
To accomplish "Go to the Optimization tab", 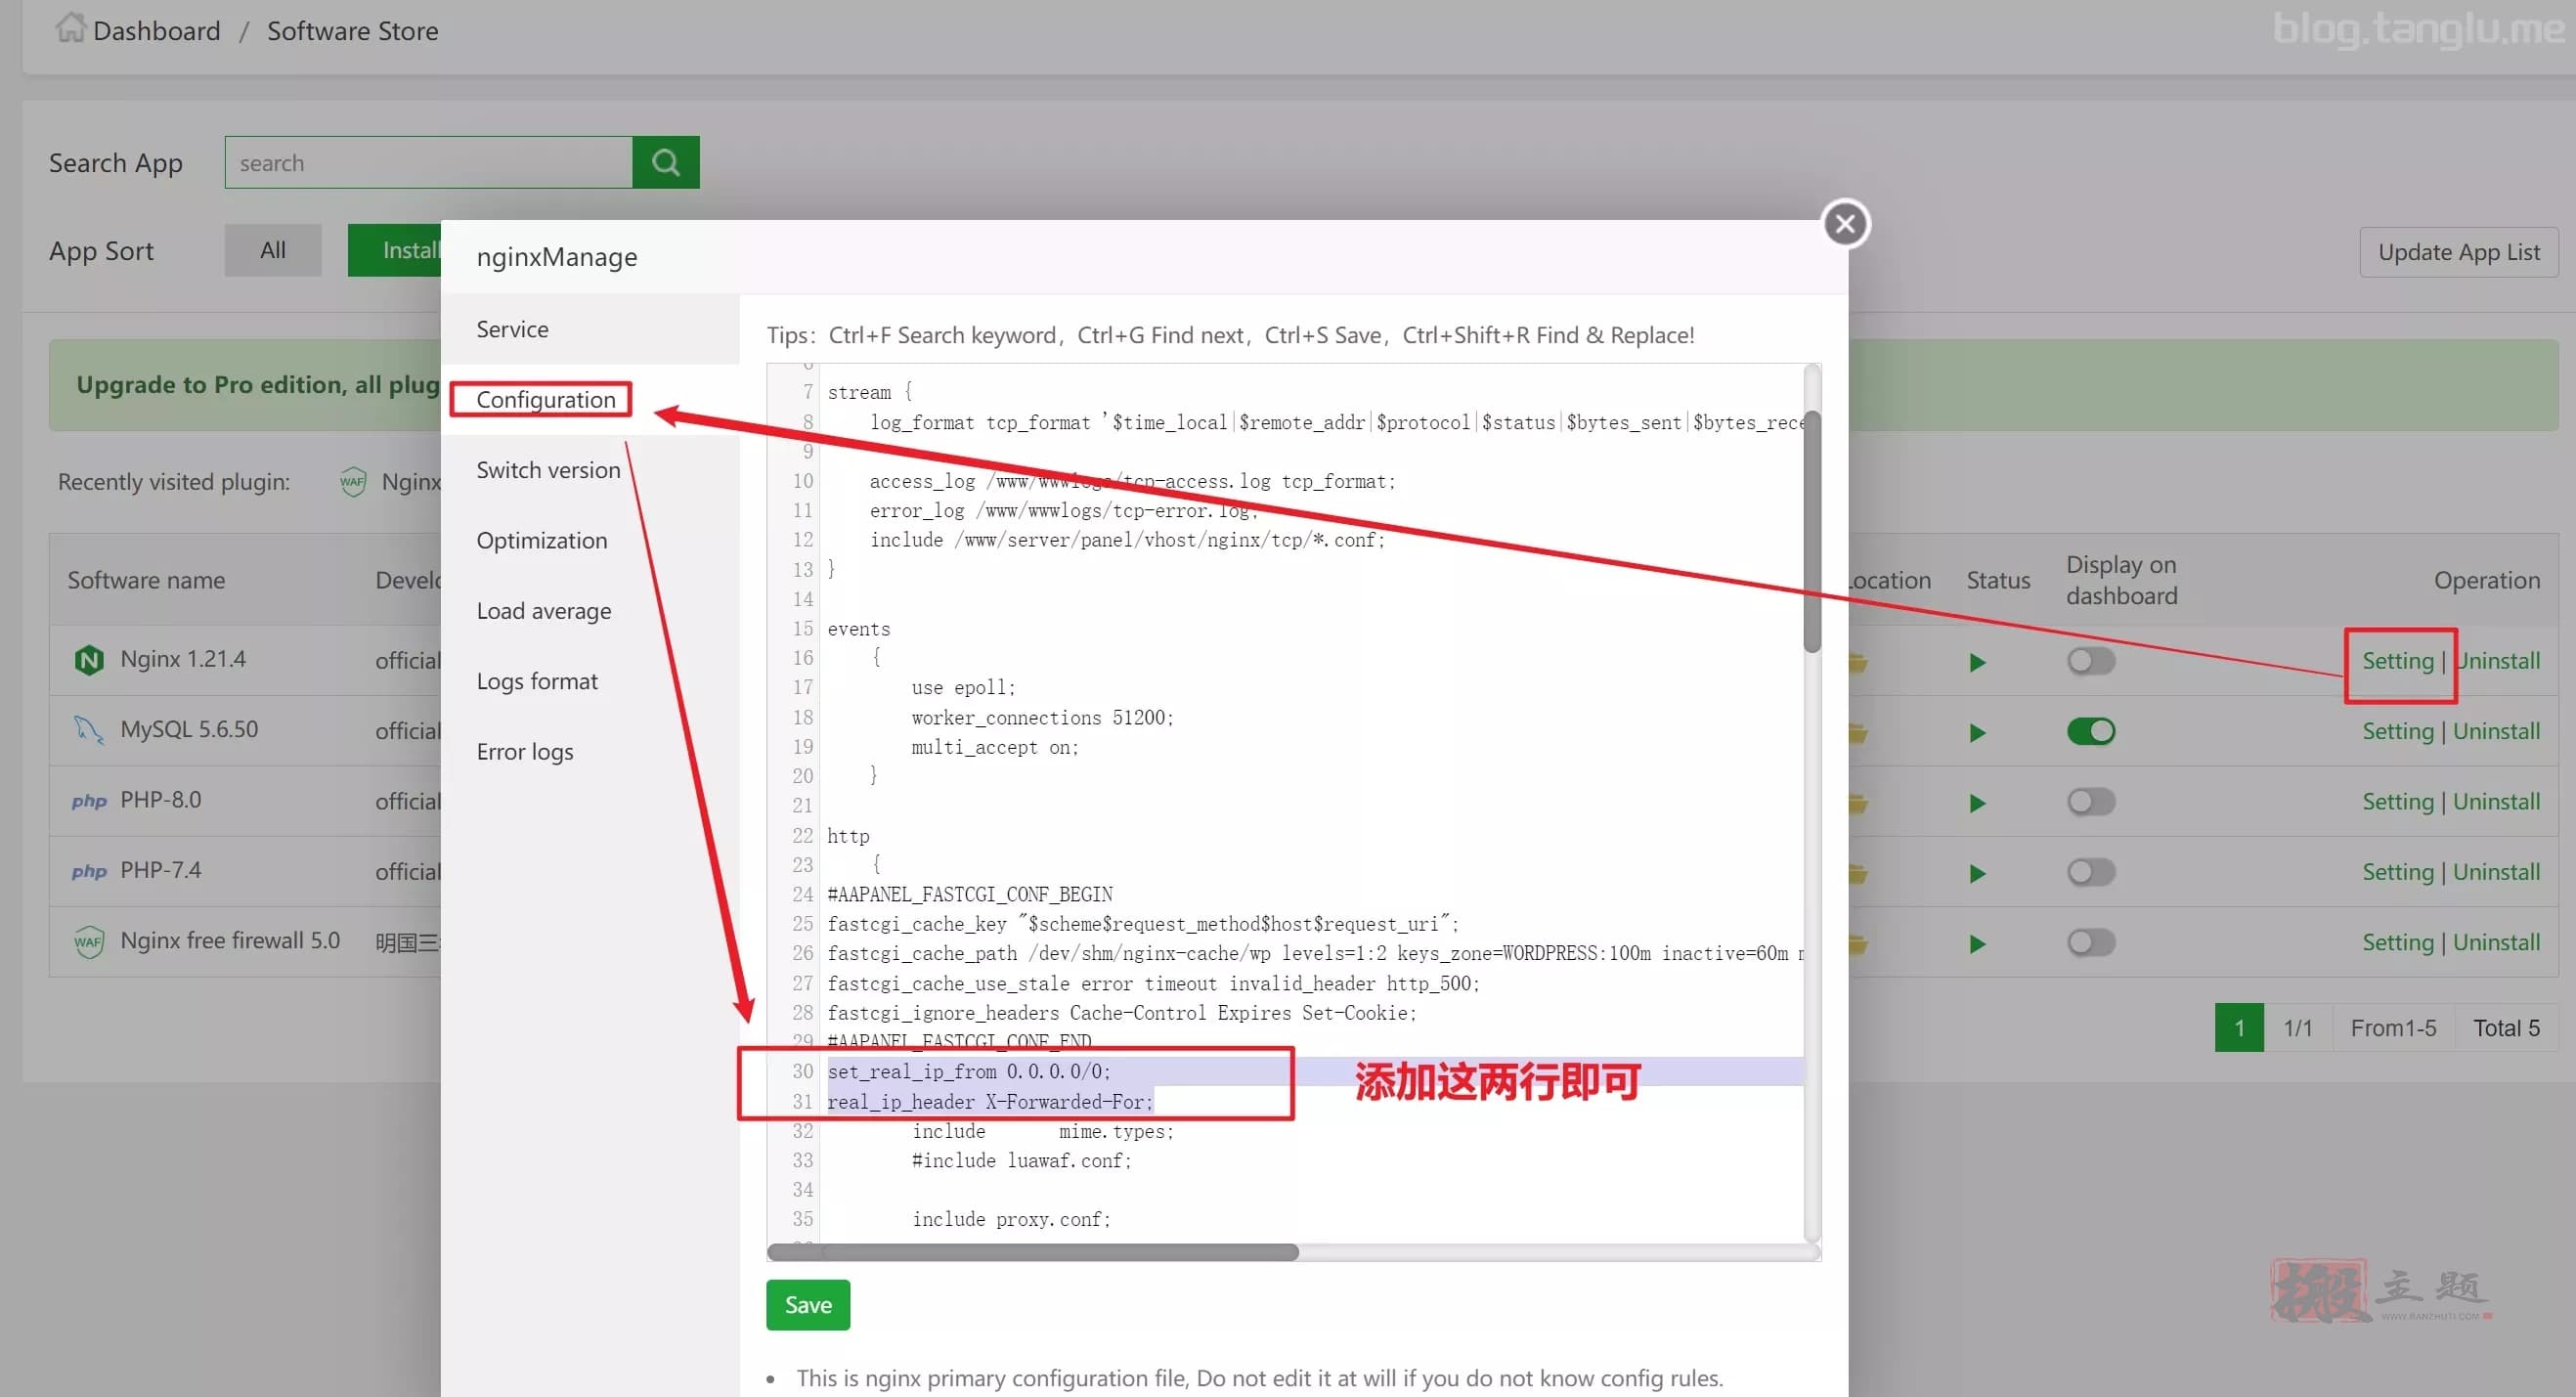I will [590, 540].
